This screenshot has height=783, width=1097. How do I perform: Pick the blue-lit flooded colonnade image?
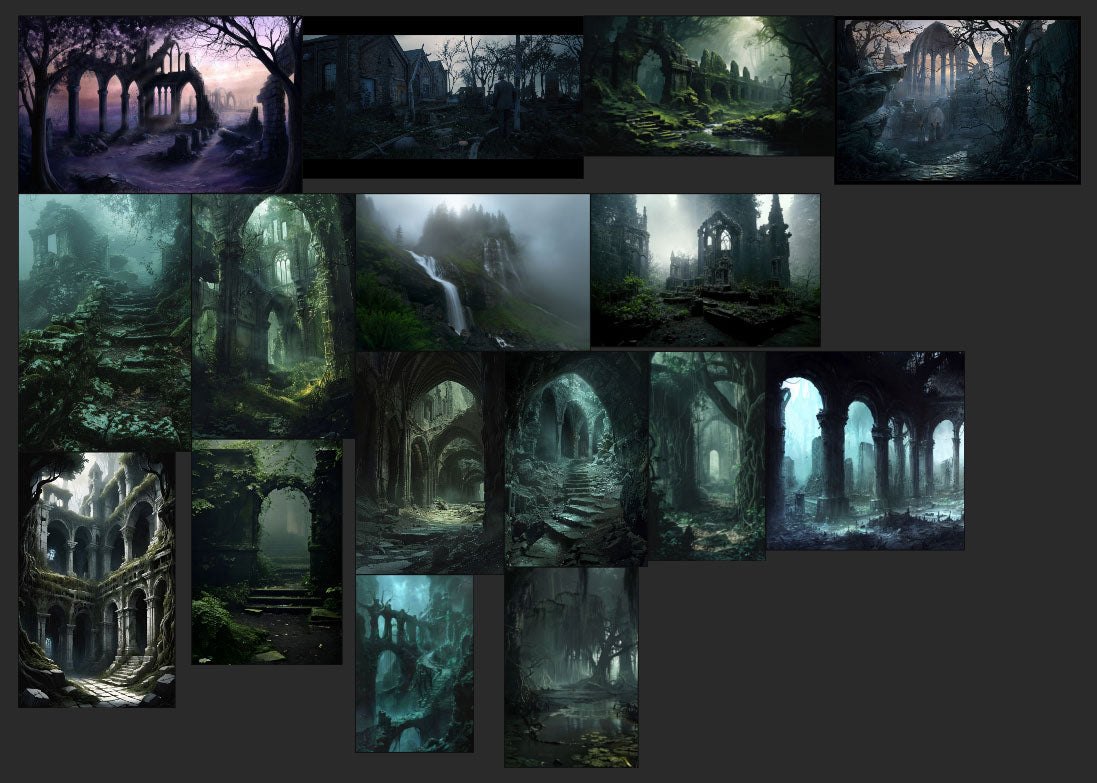click(865, 450)
